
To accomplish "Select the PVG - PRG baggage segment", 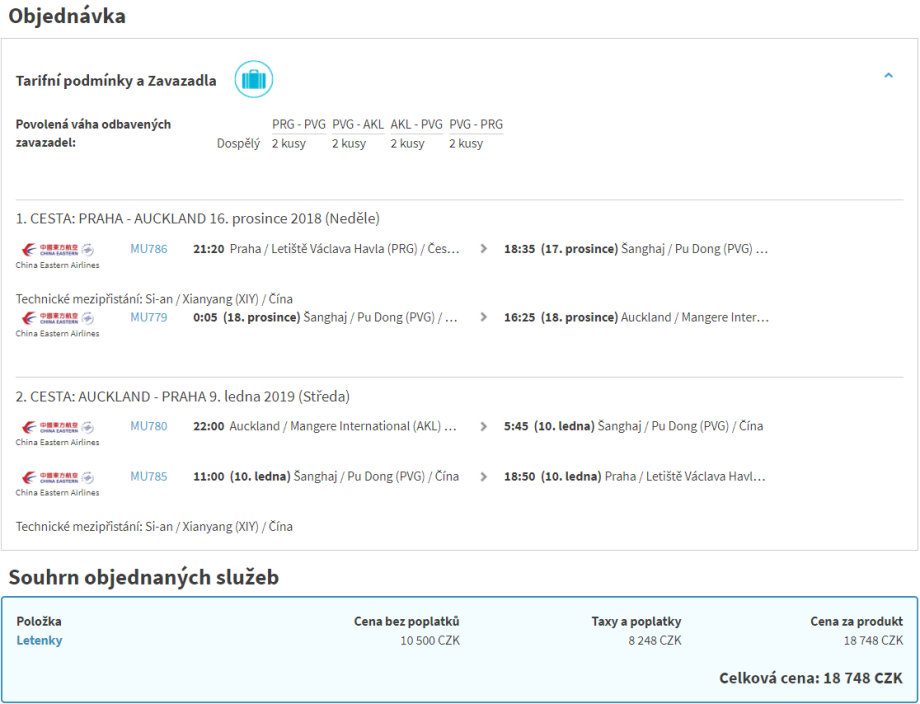I will coord(476,125).
